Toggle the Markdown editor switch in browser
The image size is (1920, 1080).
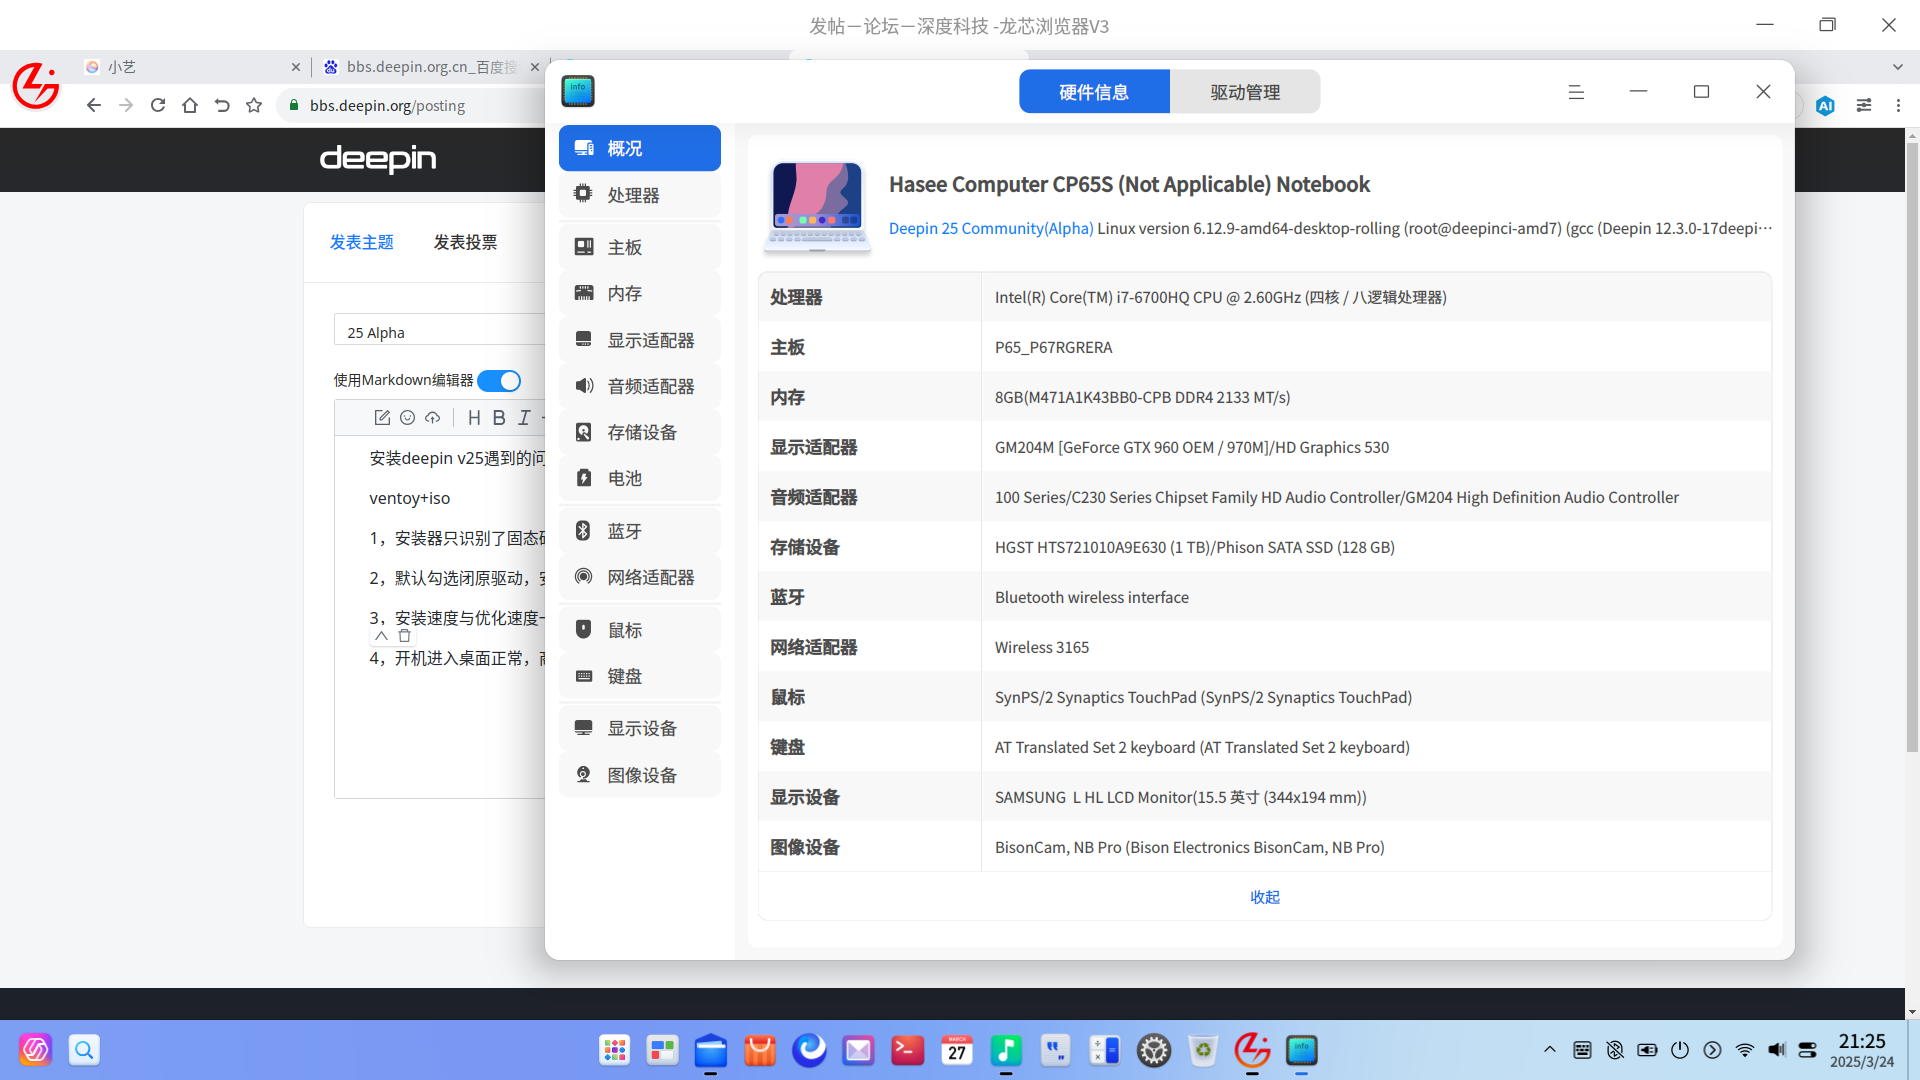499,381
